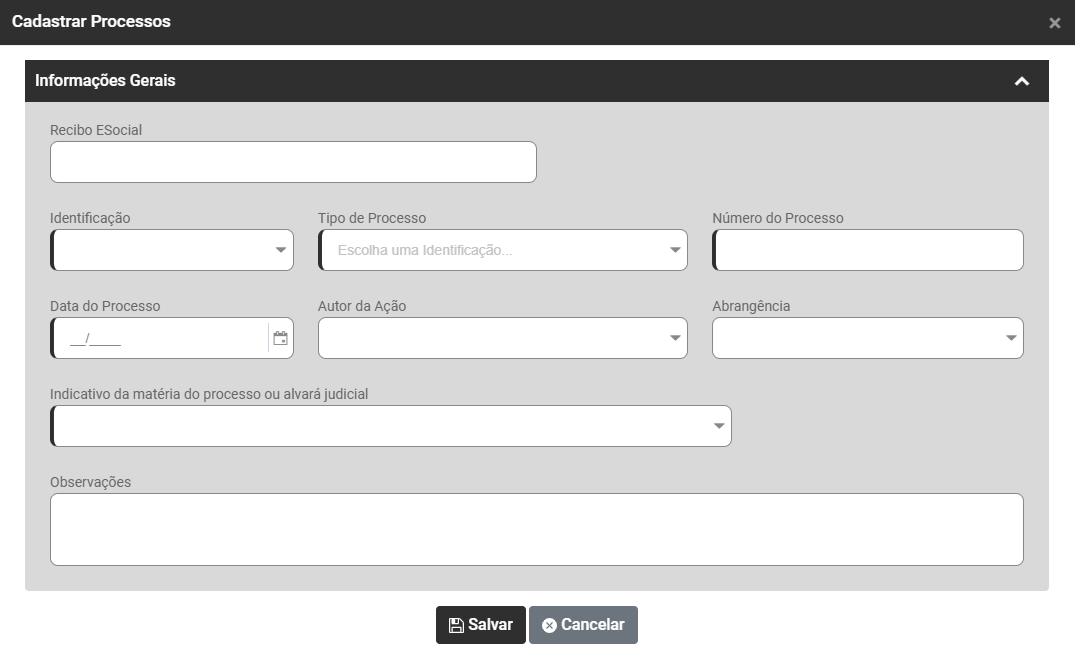Open the Indicativo da matéria dropdown
The image size is (1075, 655).
(x=719, y=426)
